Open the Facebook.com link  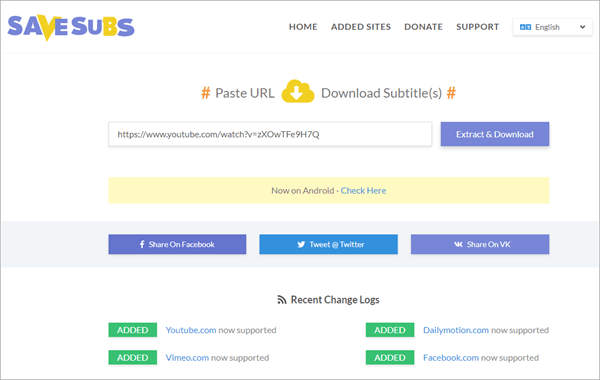tap(451, 358)
